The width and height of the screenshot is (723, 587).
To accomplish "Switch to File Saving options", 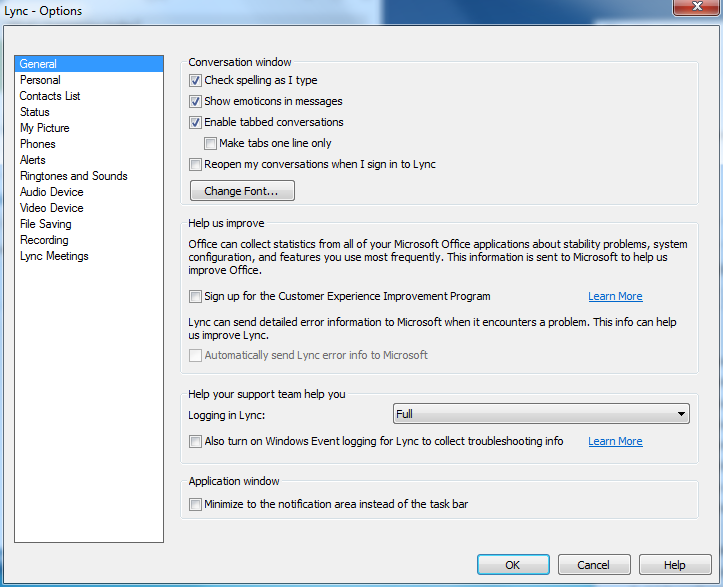I will point(89,224).
